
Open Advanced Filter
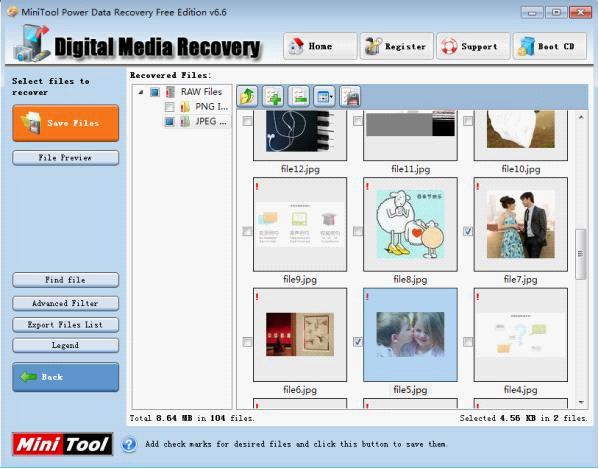(66, 303)
